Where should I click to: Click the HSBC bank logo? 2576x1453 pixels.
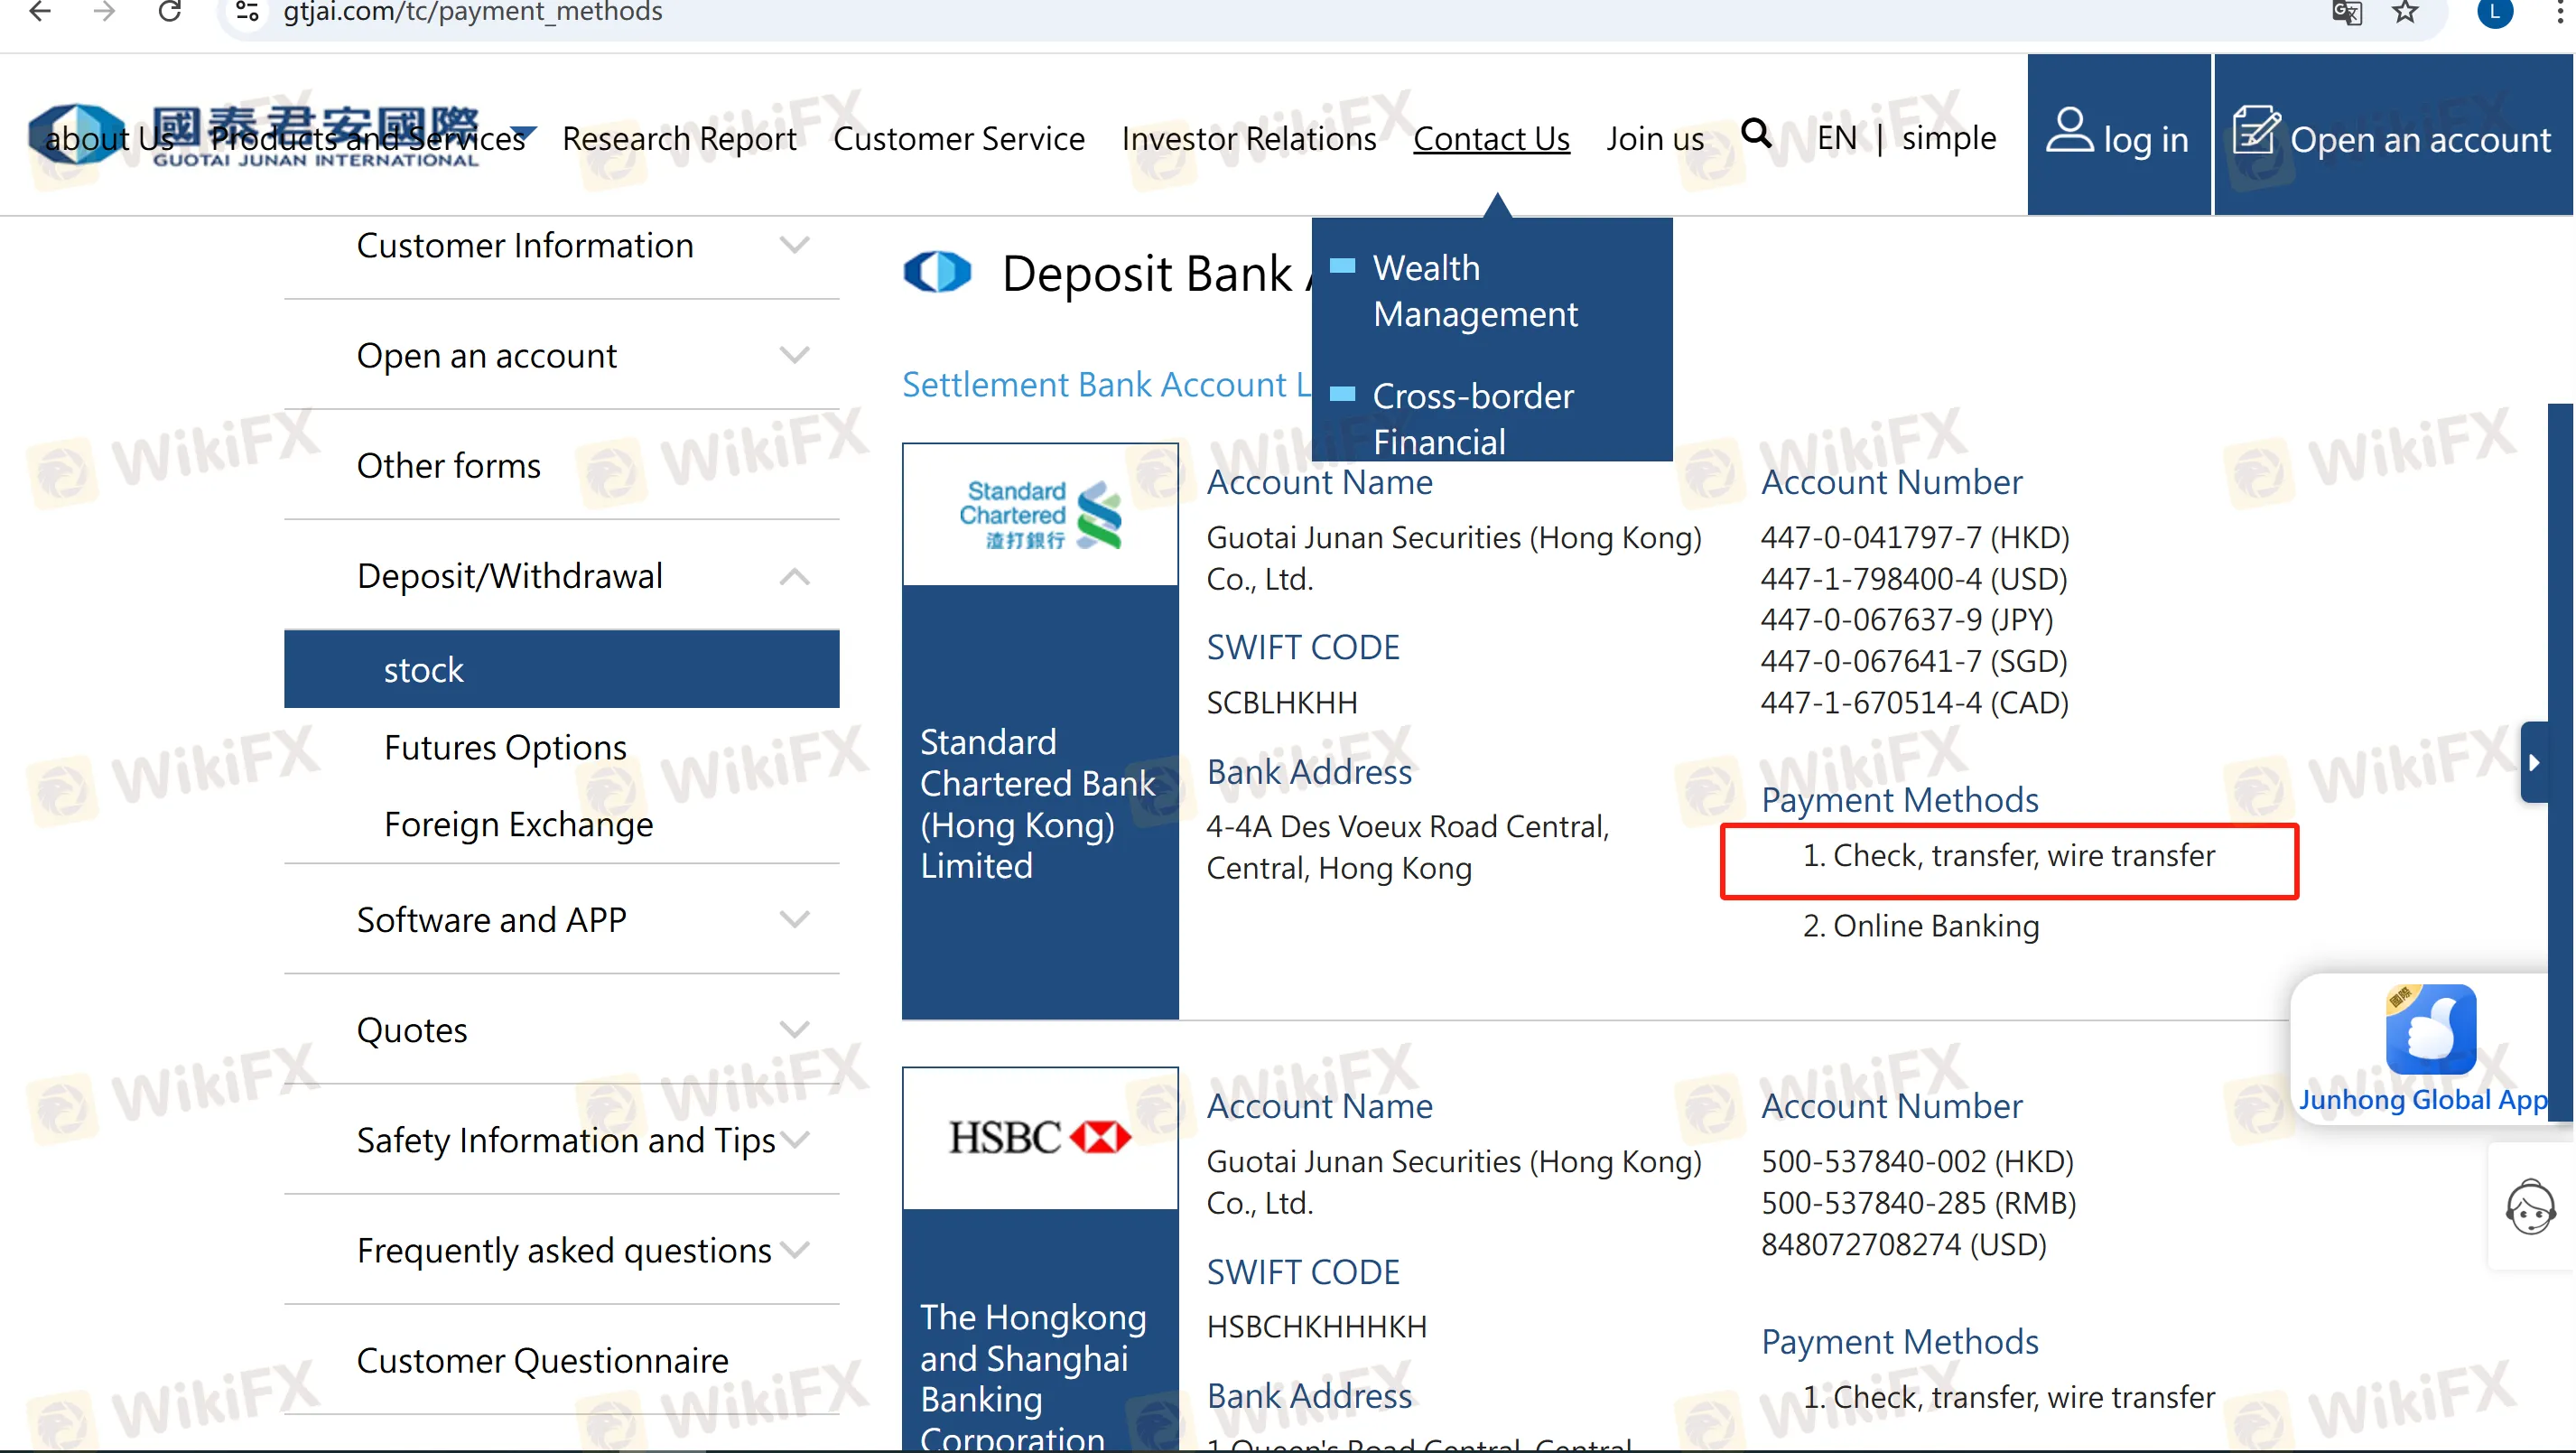point(1038,1137)
